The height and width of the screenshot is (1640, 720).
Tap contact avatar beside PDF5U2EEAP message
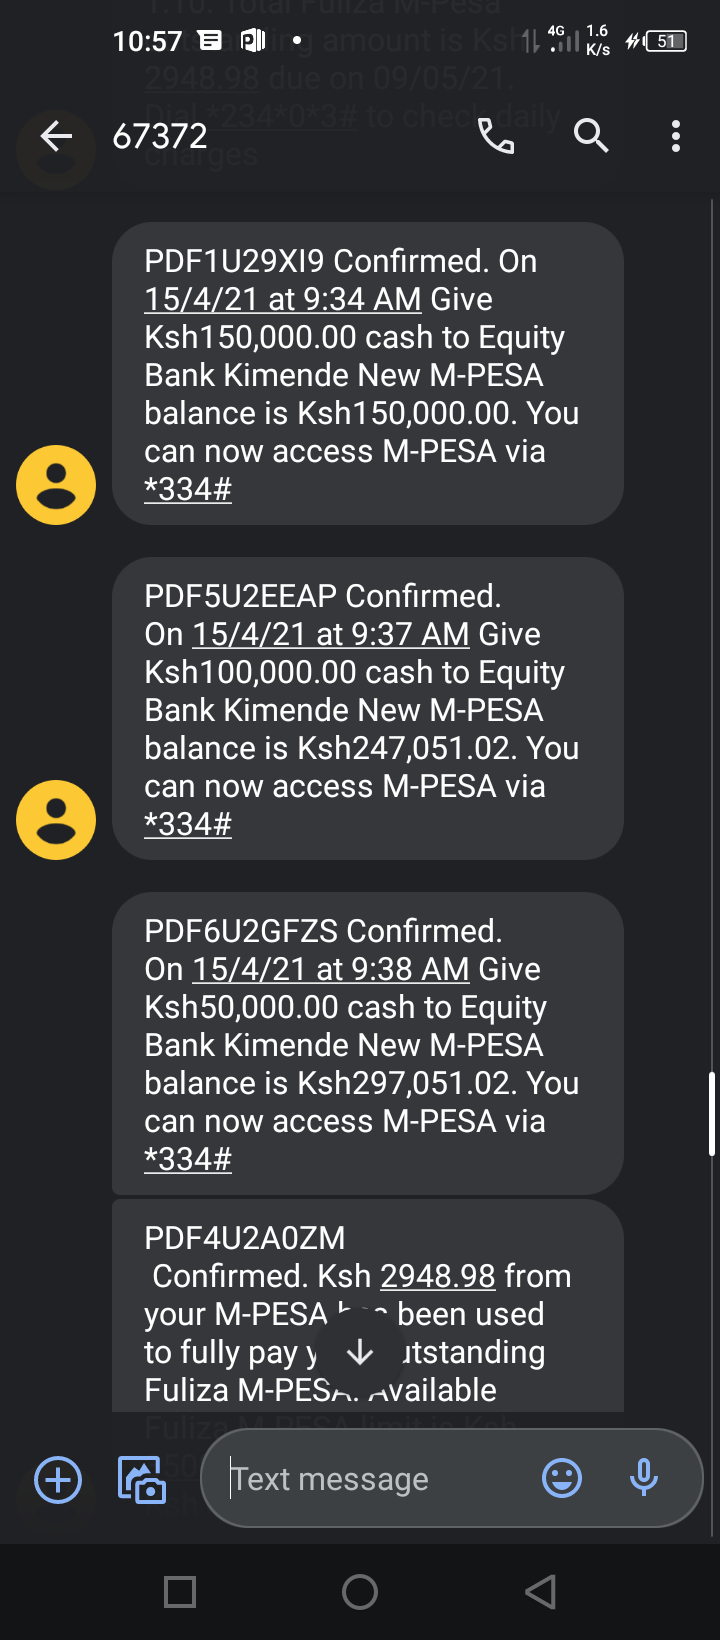tap(56, 820)
